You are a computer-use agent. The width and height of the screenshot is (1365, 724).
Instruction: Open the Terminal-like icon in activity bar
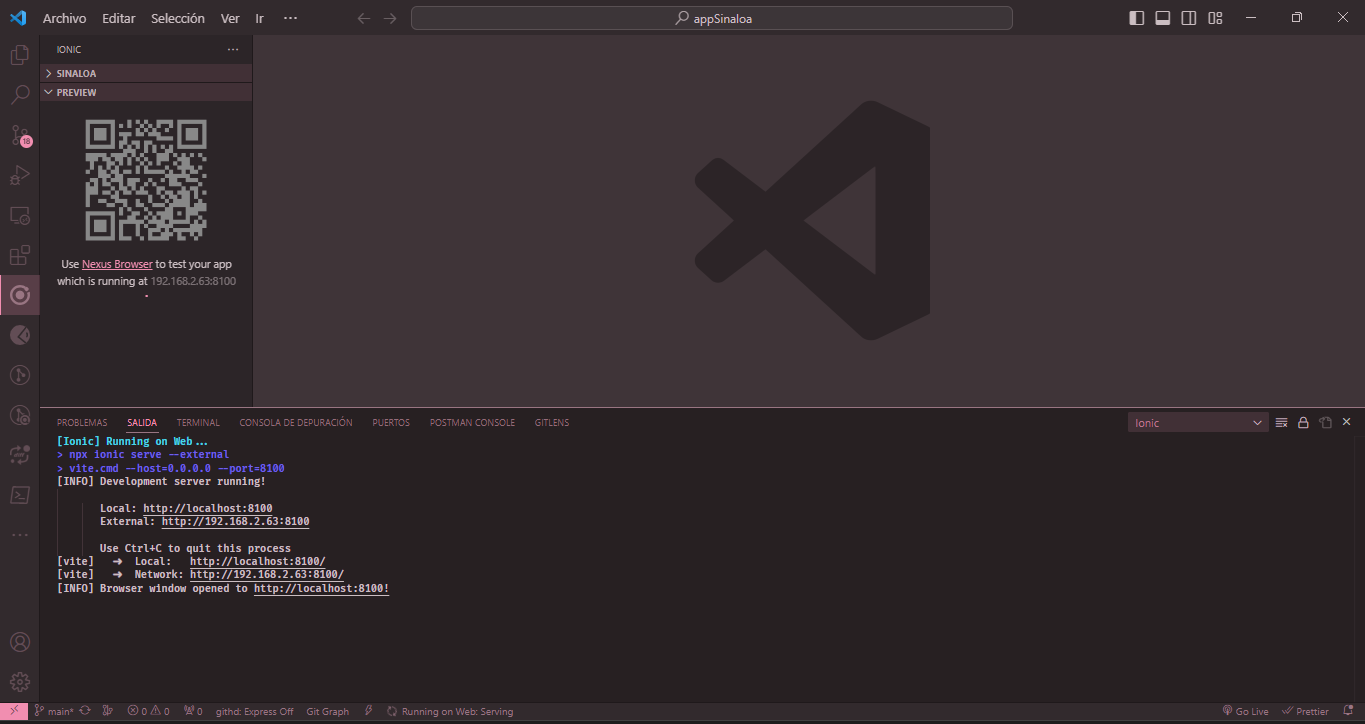point(19,495)
